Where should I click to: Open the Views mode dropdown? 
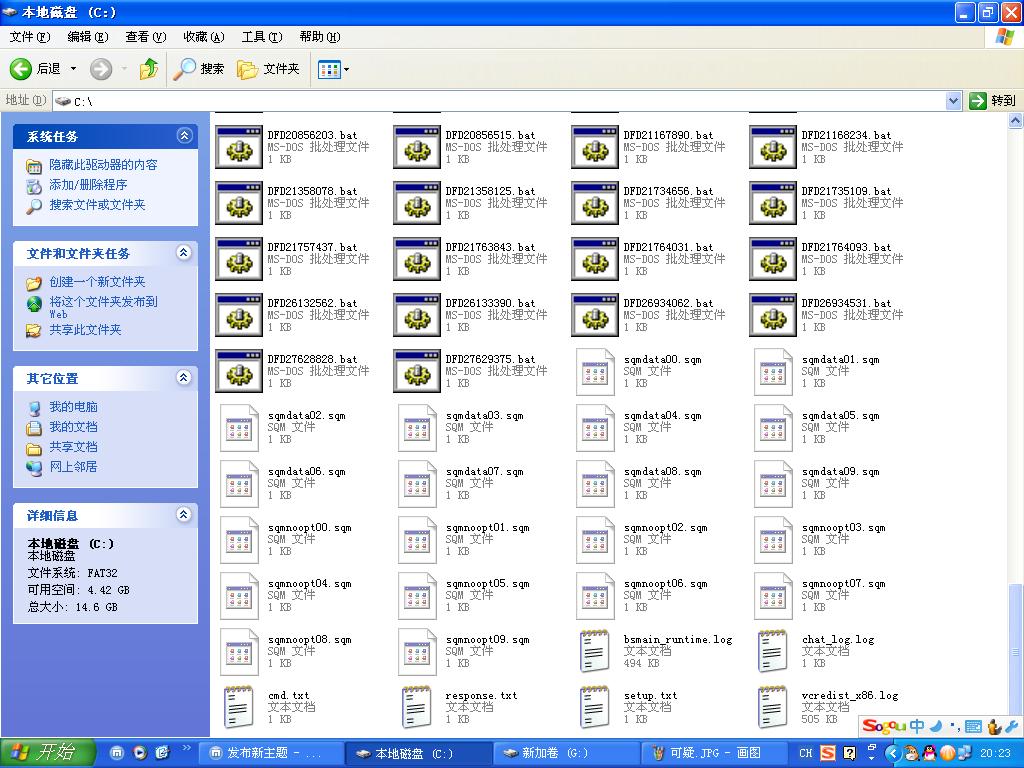pos(333,69)
